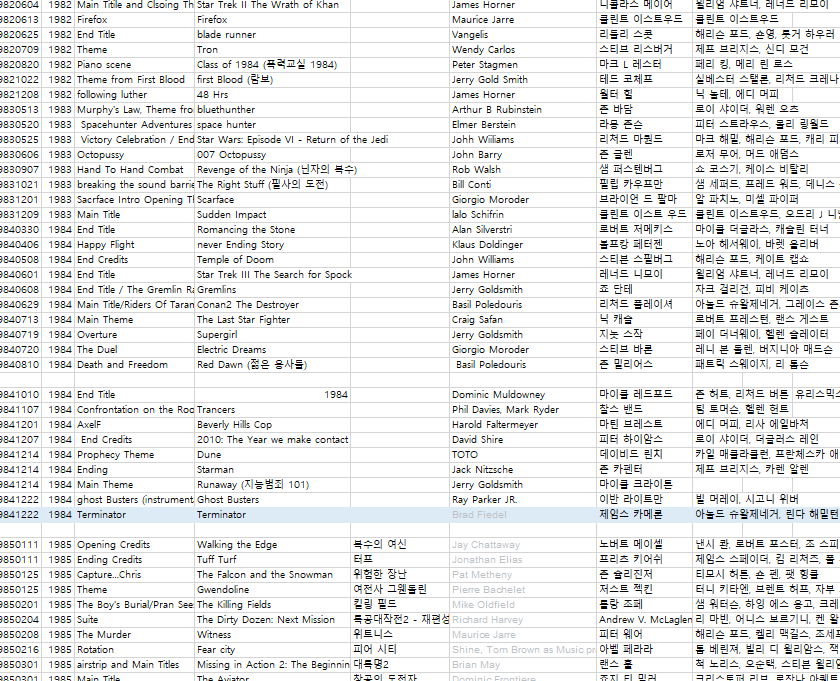Image resolution: width=840 pixels, height=681 pixels.
Task: Click the 'Conan2 The Destroyer' movie cell
Action: click(x=272, y=305)
